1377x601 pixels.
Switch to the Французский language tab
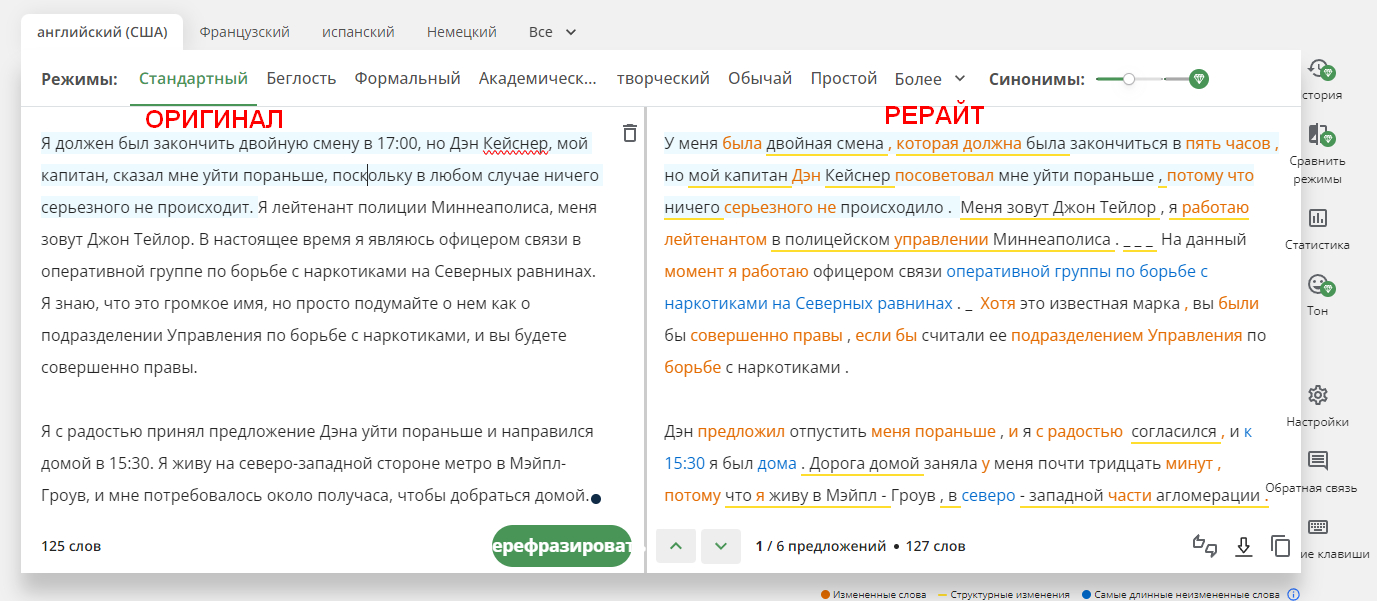(244, 32)
